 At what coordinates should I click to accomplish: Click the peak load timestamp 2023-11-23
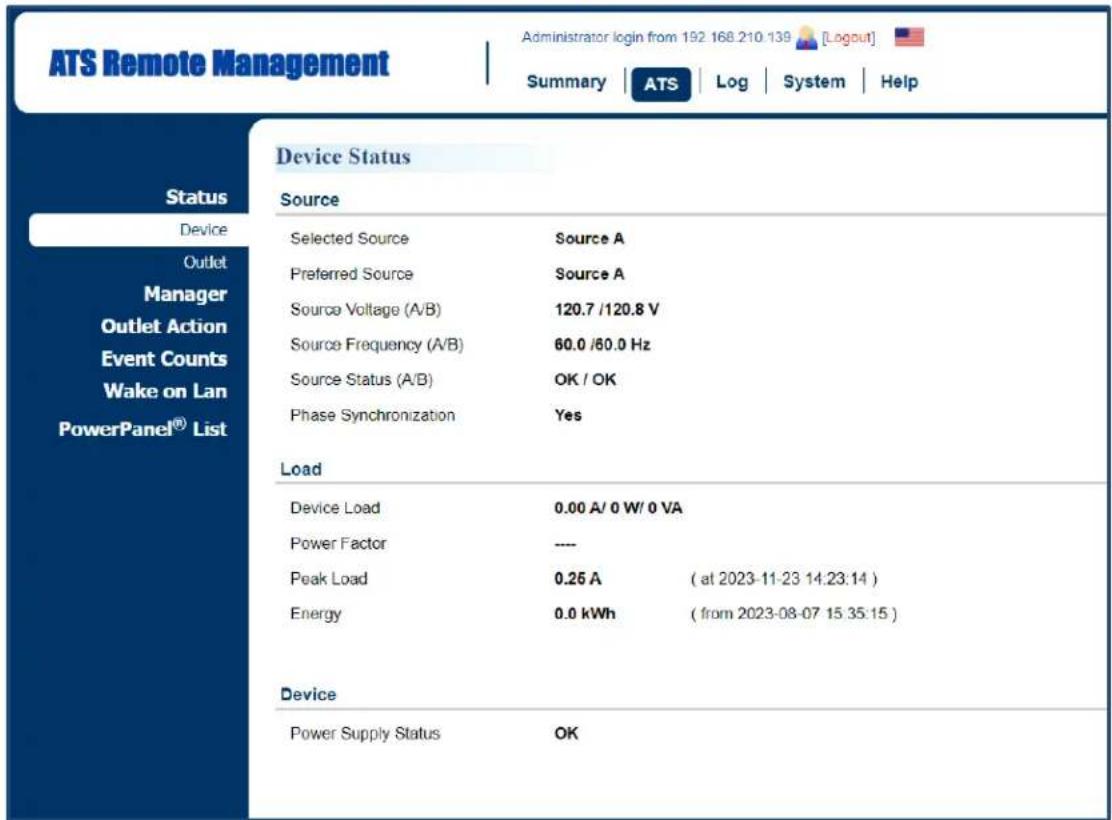[x=784, y=579]
